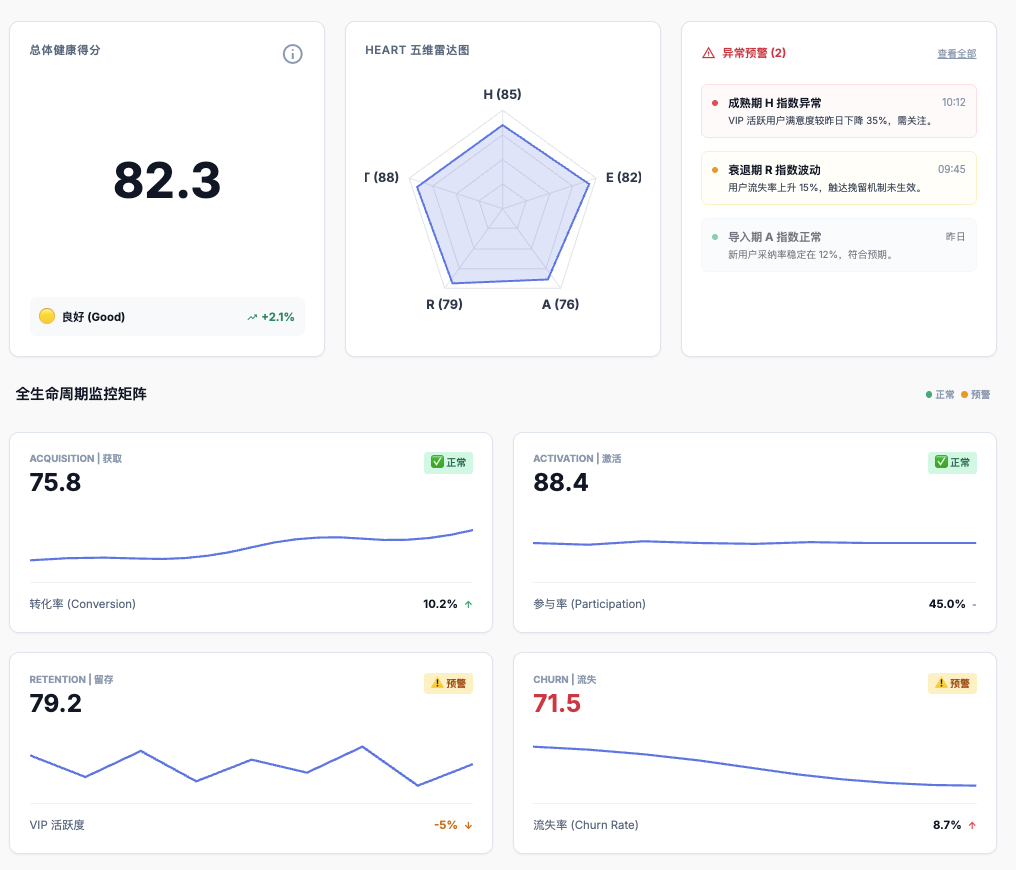Click the yellow circle next to 良好 (Good)
1016x870 pixels.
46,316
